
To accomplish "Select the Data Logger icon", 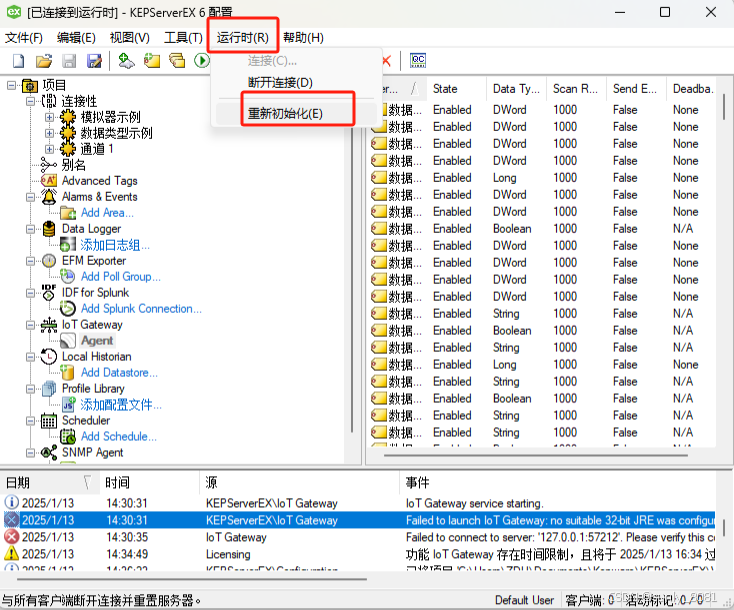I will [x=49, y=229].
